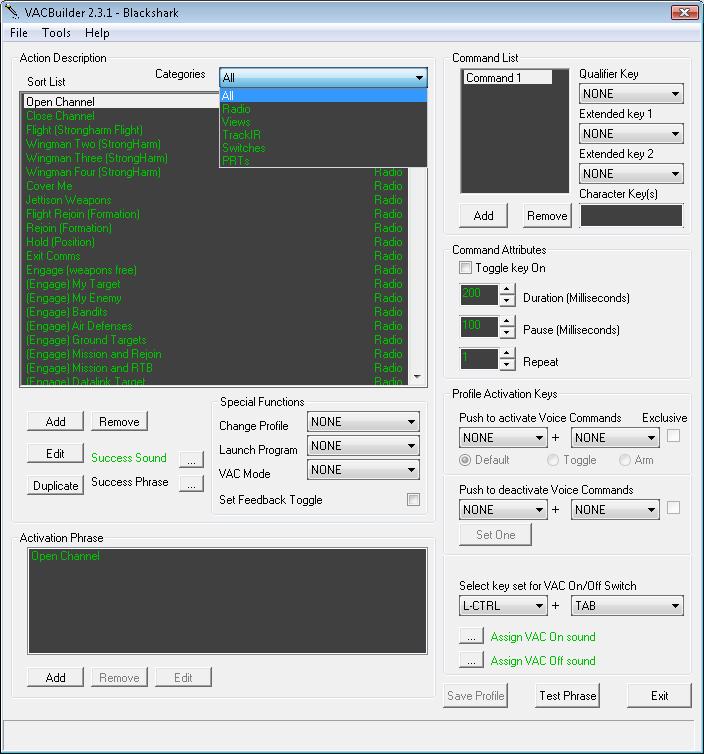Select Jettison Weapons in the action list
Viewport: 704px width, 754px height.
(68, 200)
